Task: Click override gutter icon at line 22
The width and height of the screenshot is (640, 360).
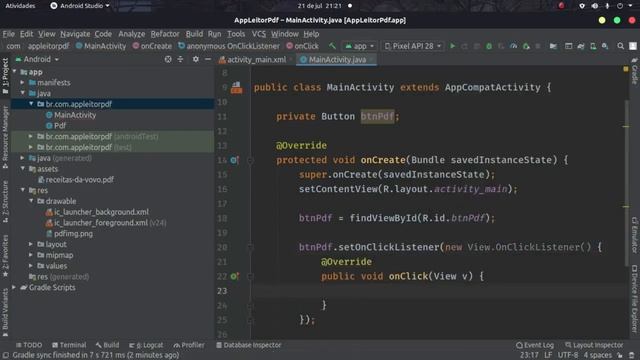Action: click(234, 276)
